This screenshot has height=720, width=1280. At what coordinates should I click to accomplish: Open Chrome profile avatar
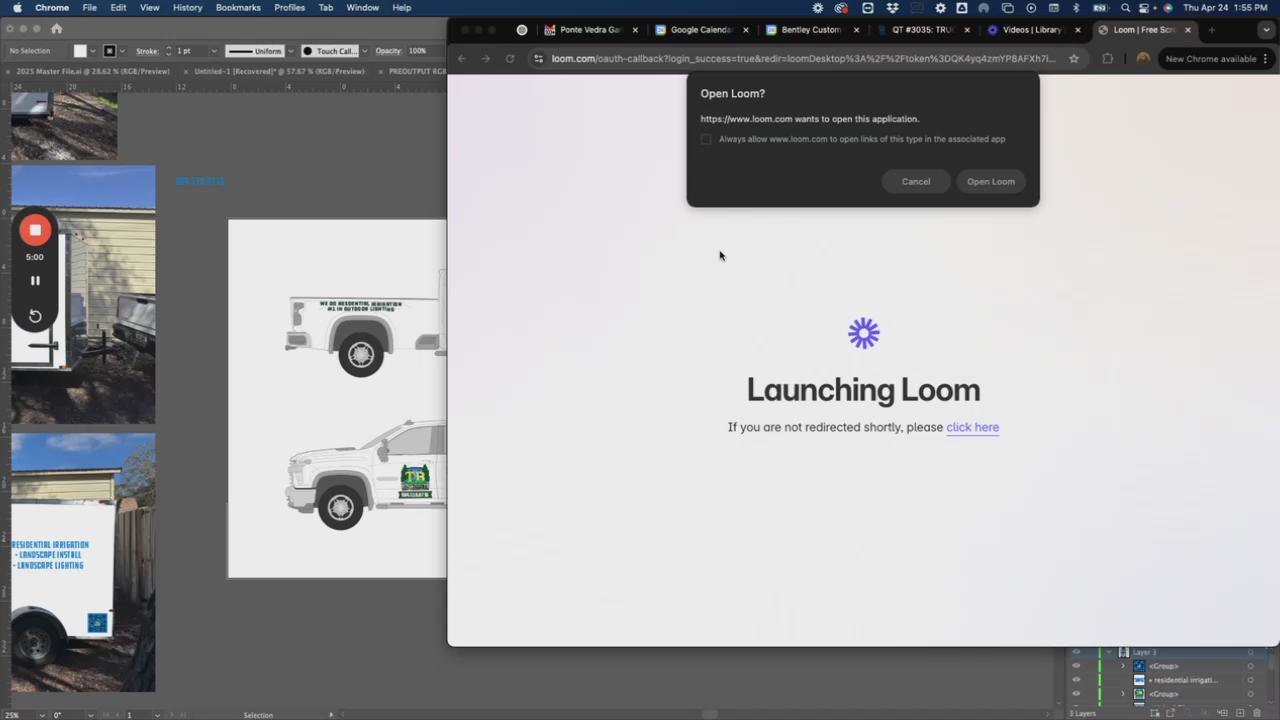coord(1142,59)
